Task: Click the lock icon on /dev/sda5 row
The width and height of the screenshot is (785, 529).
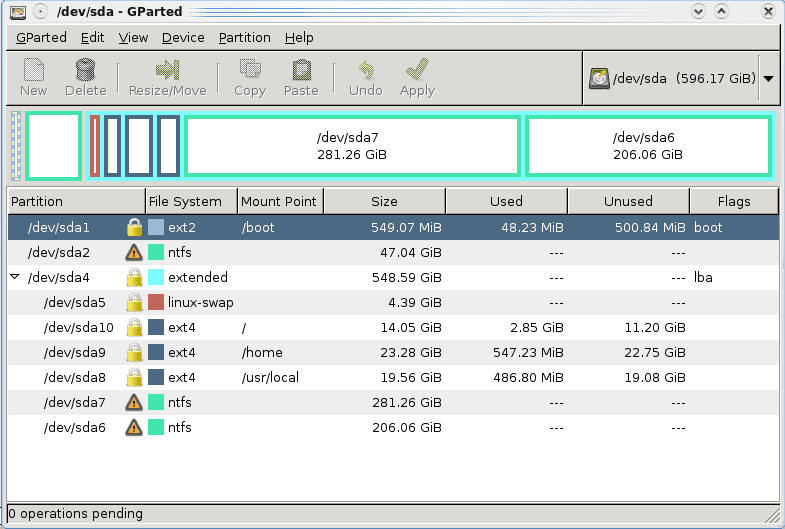Action: (x=134, y=302)
